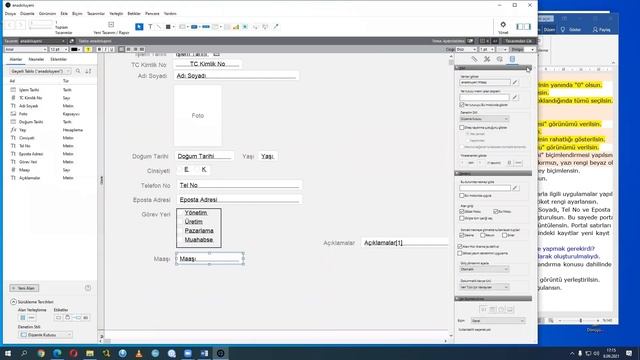This screenshot has height=360, width=640.
Task: Toggle Underline formatting button
Action: click(111, 49)
